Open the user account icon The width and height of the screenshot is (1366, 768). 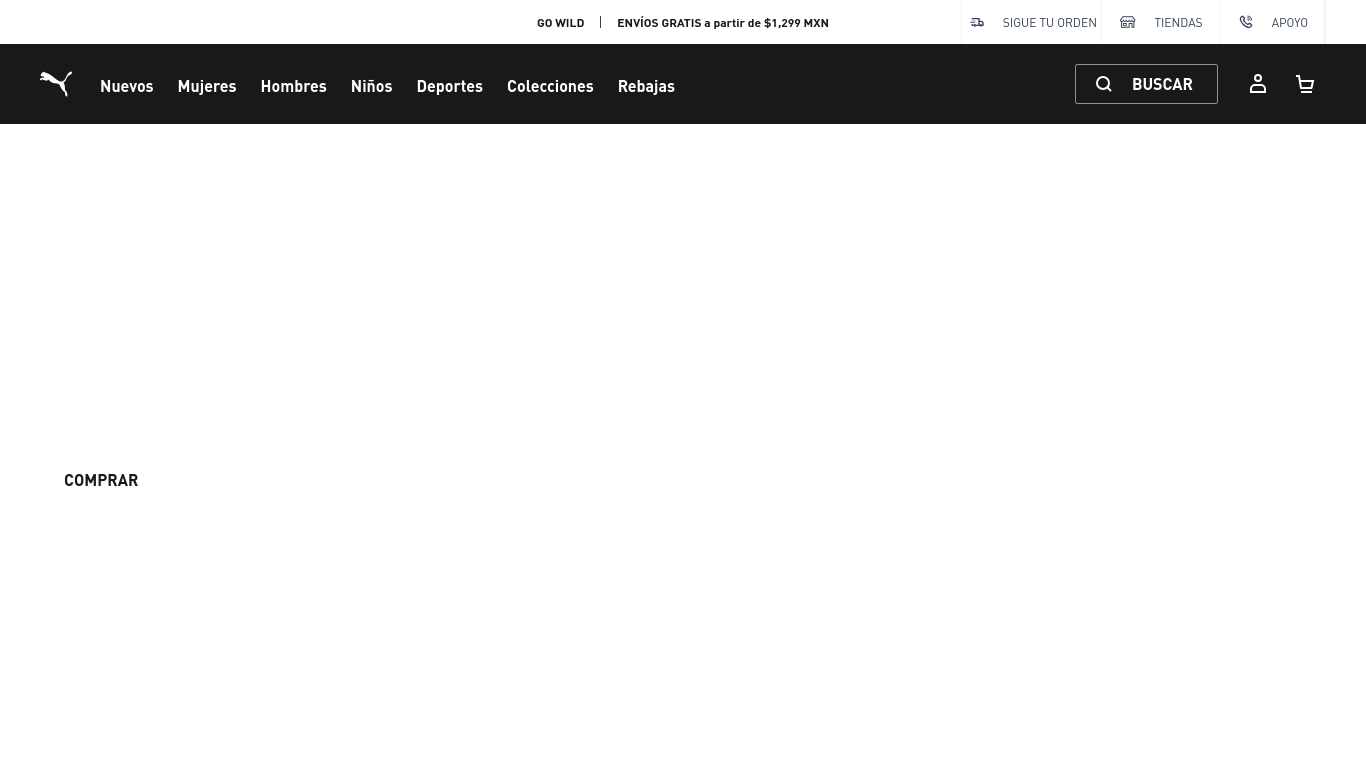pyautogui.click(x=1258, y=84)
